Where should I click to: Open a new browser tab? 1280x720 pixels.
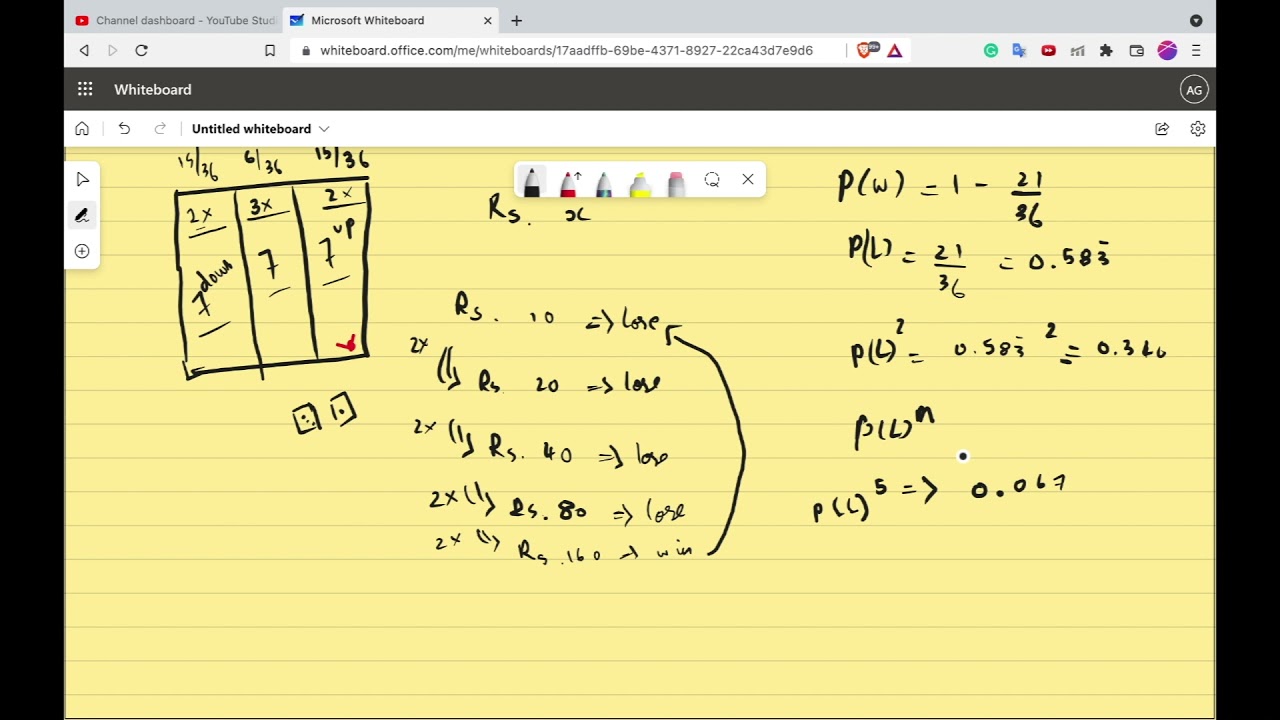[516, 20]
